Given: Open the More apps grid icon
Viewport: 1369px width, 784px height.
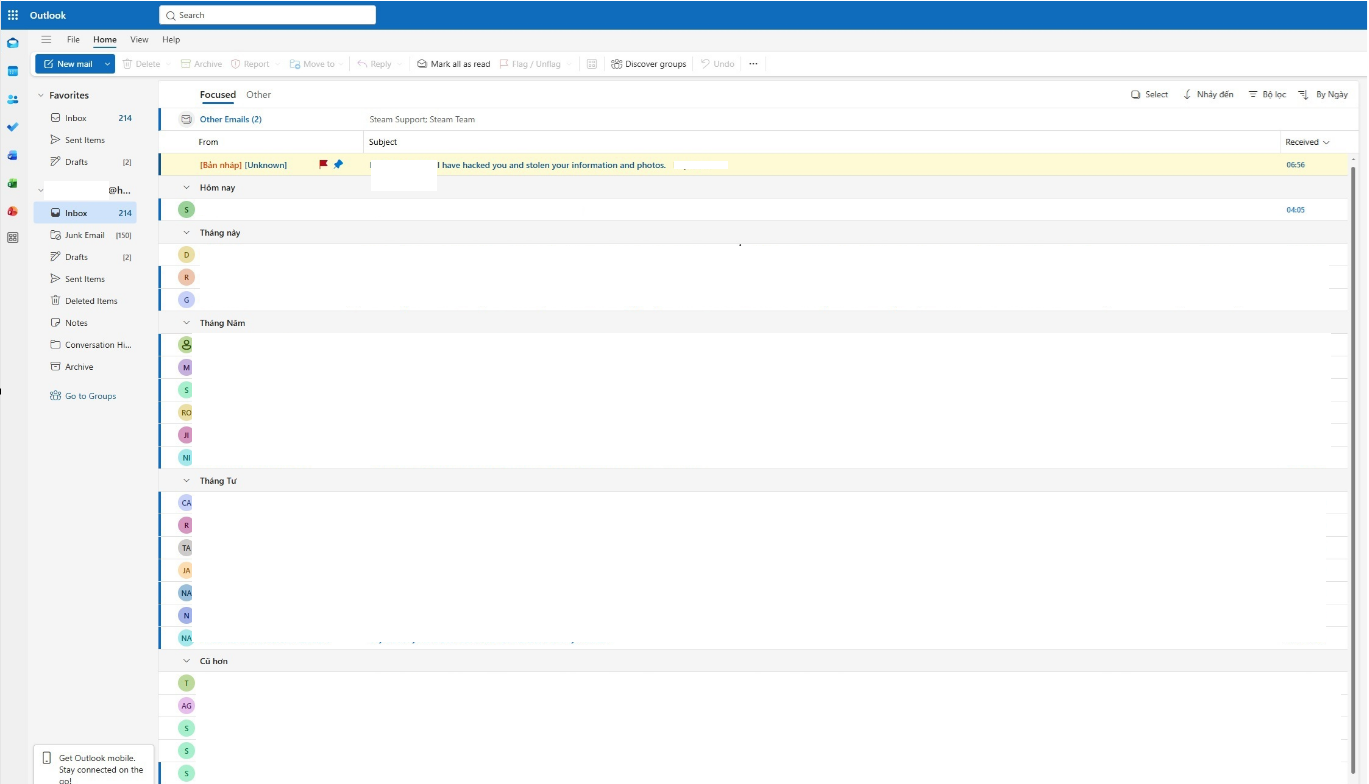Looking at the screenshot, I should click(x=13, y=238).
